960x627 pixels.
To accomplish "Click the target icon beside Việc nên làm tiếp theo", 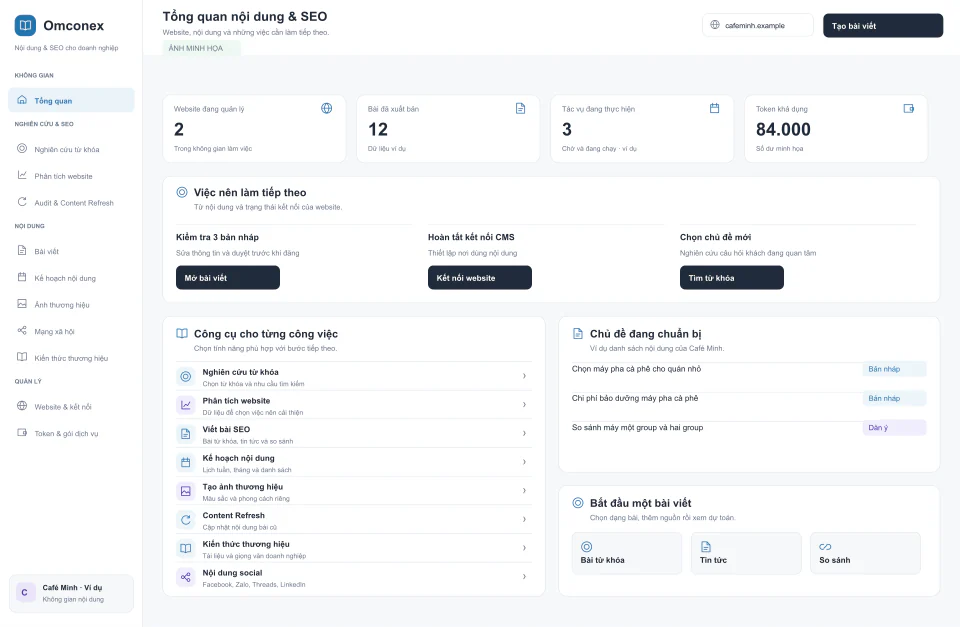I will click(x=182, y=192).
